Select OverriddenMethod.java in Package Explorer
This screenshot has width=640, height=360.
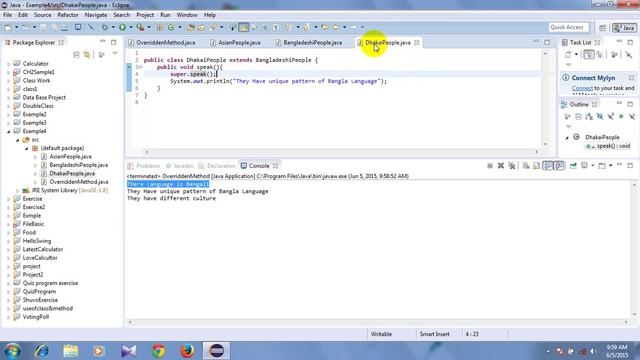coord(79,182)
